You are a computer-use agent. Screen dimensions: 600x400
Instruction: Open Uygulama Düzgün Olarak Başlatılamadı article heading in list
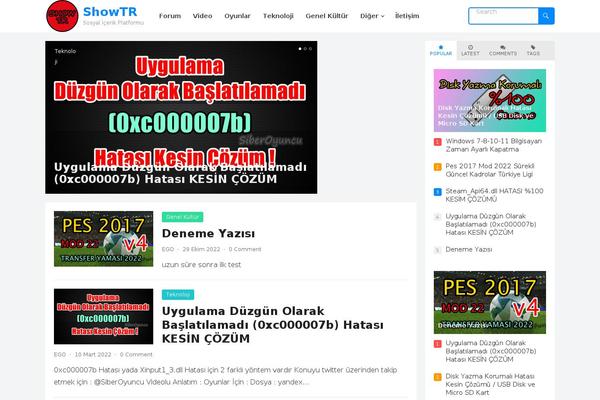click(272, 325)
